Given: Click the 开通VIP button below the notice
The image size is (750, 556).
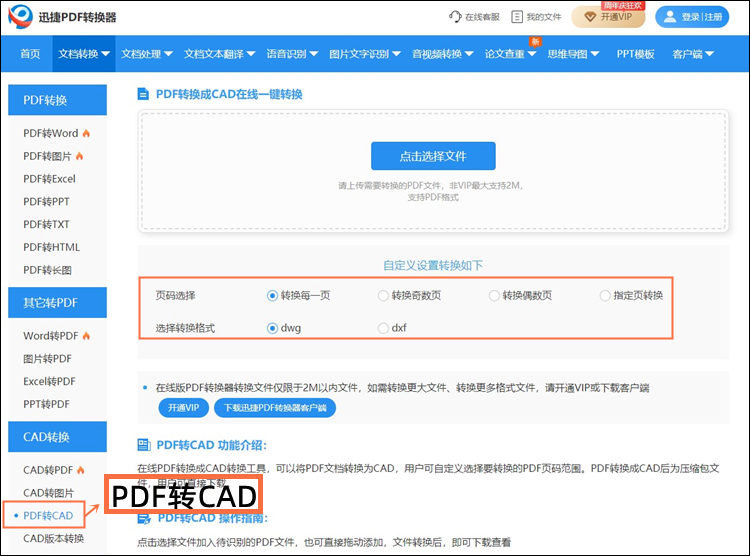Looking at the screenshot, I should (x=183, y=408).
